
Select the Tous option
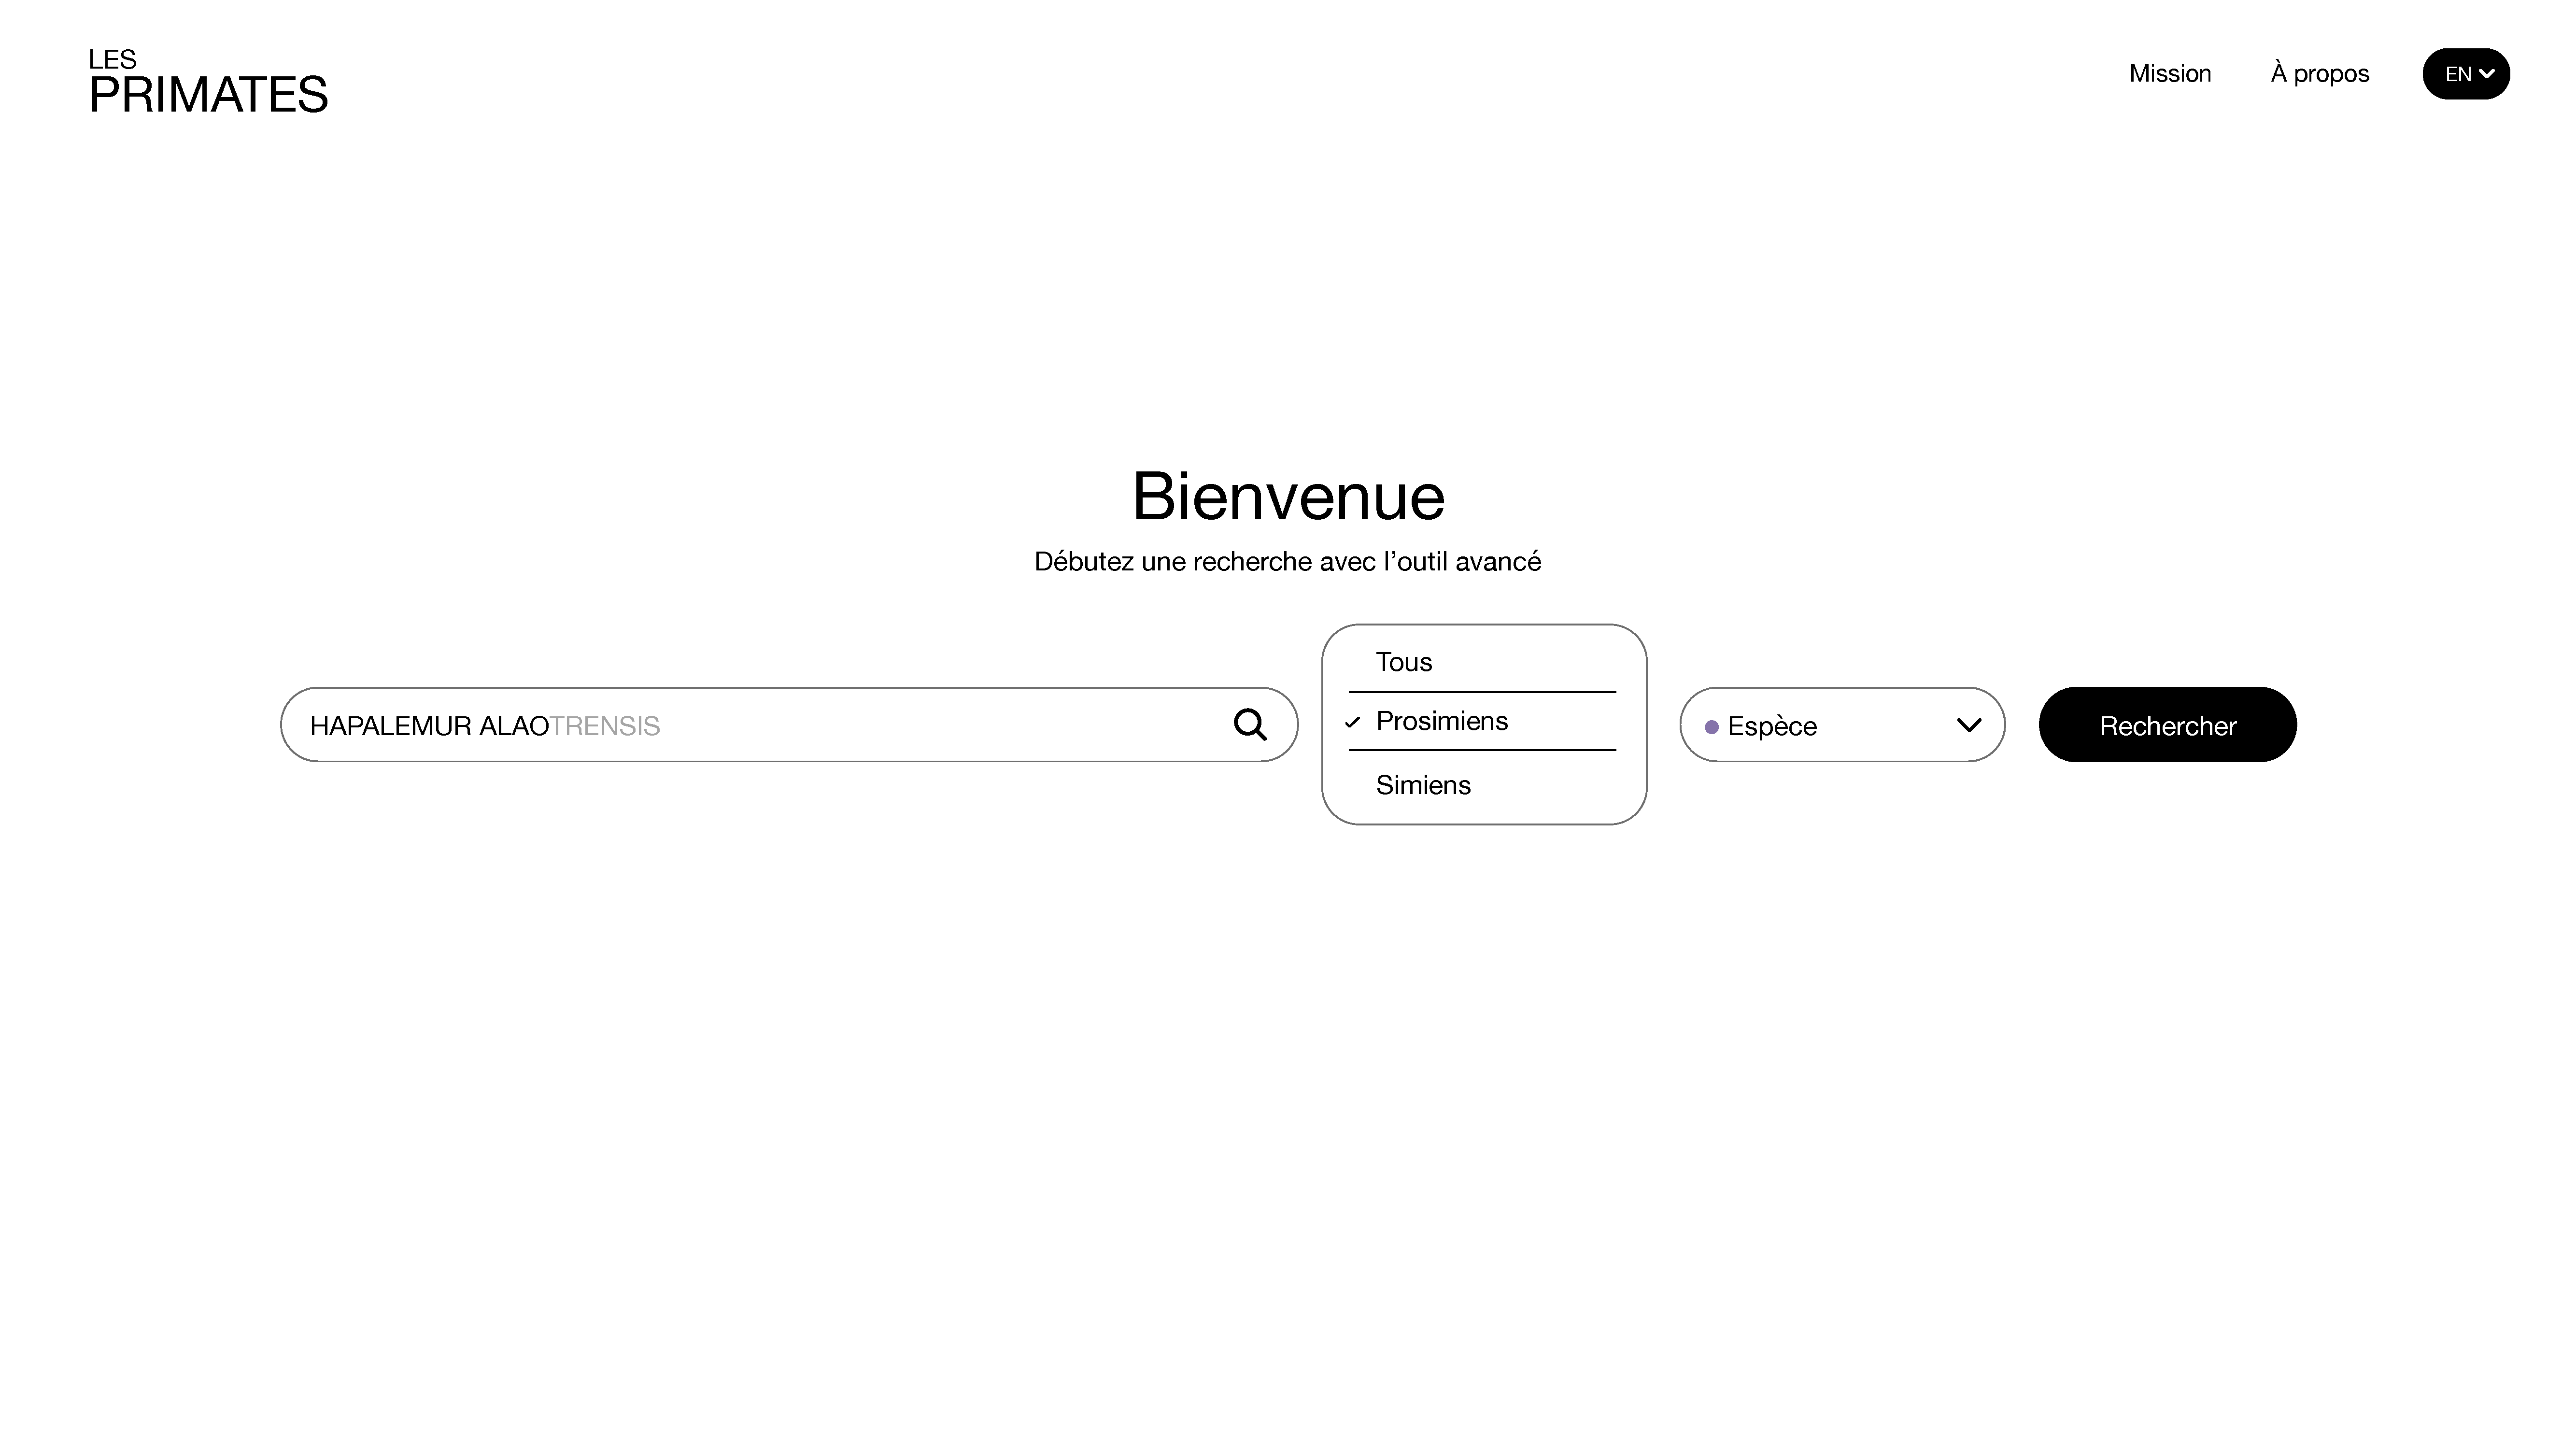point(1403,662)
